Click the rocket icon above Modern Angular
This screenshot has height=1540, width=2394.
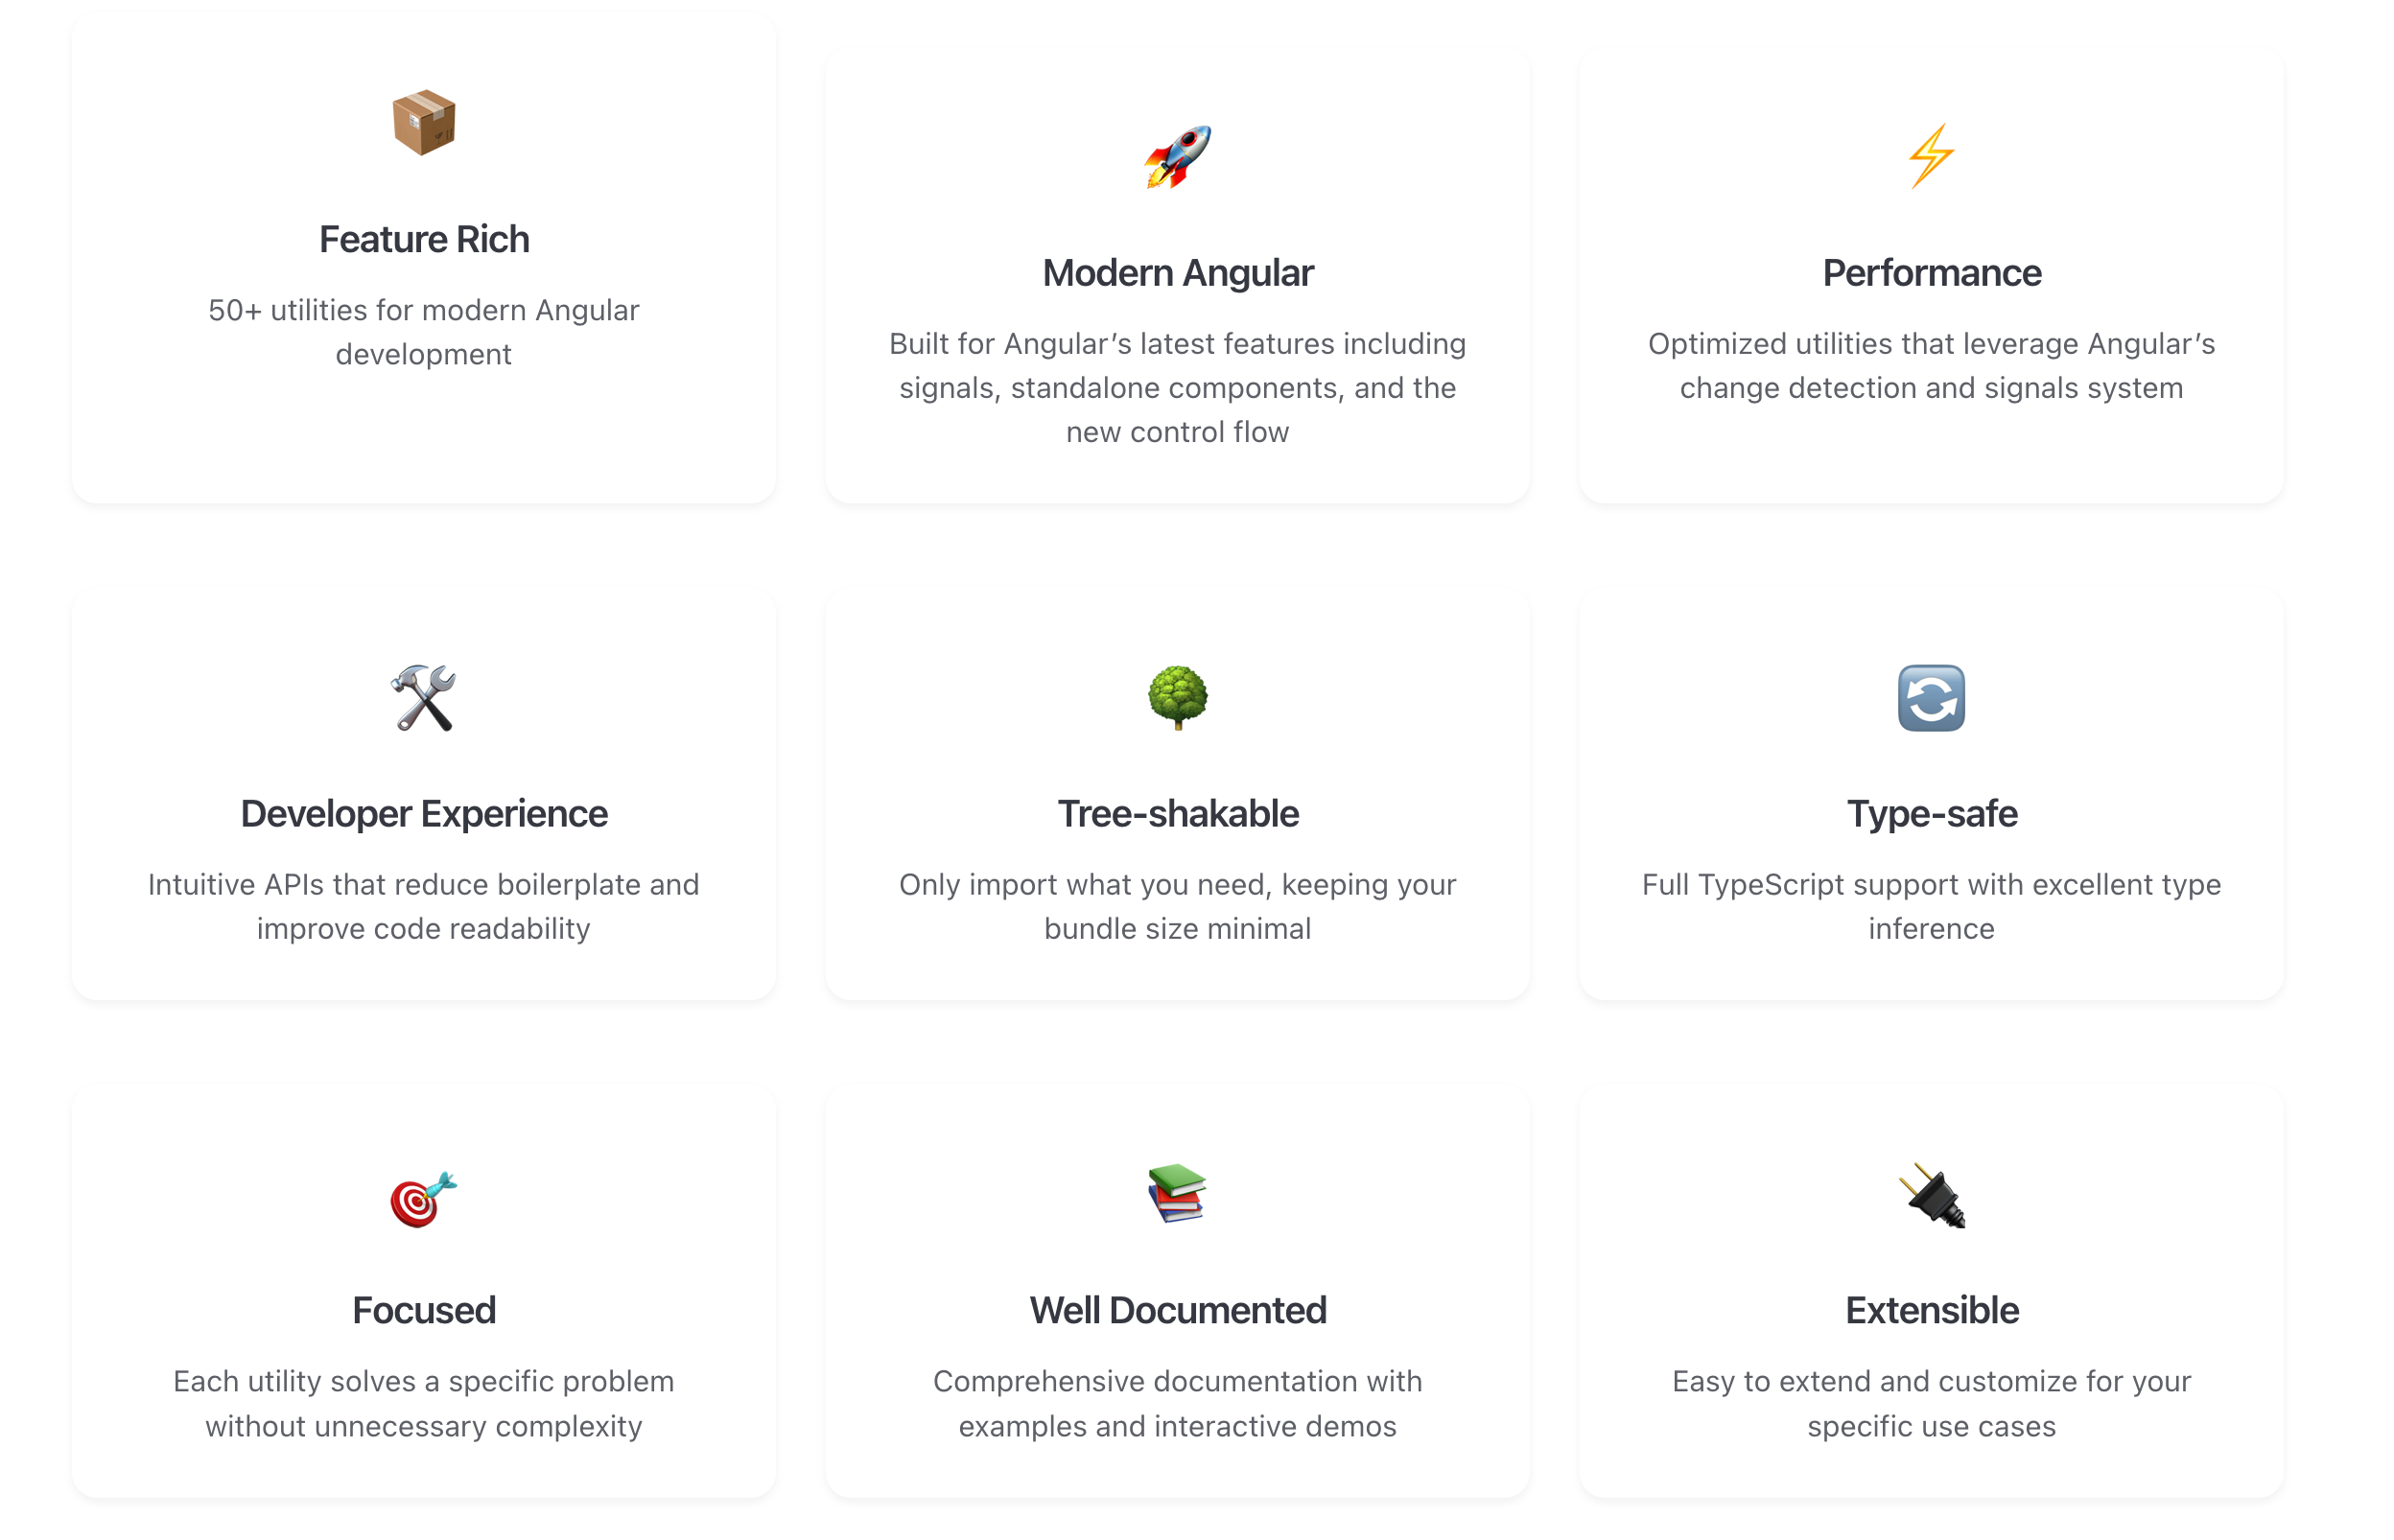1177,157
